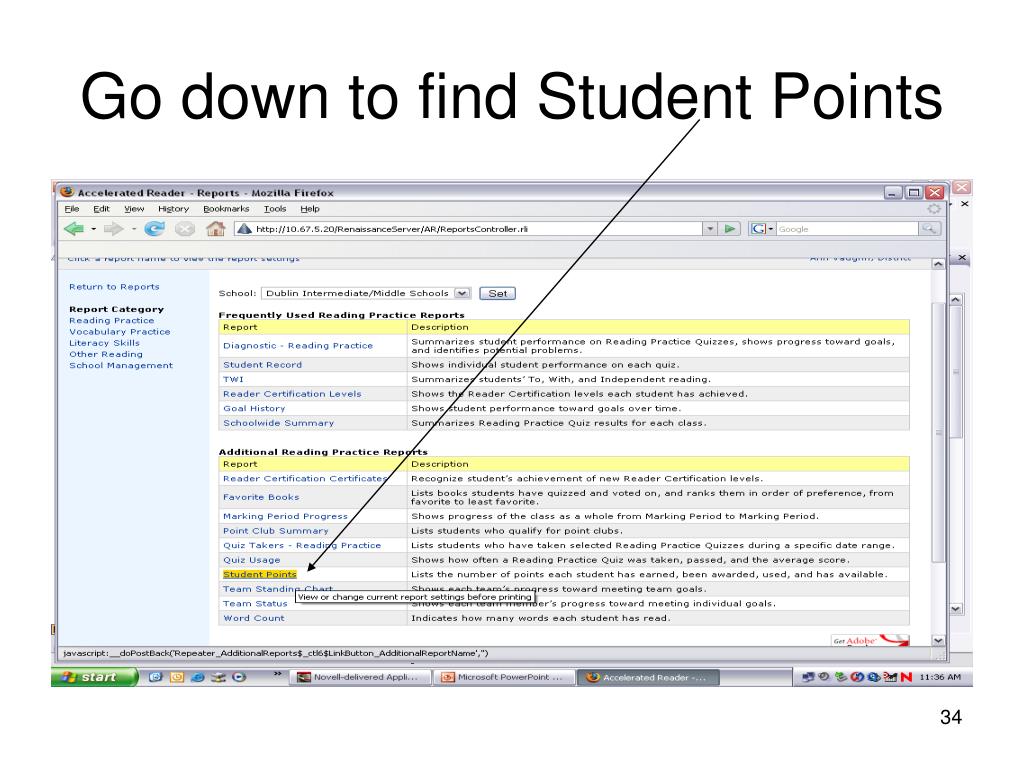Open the Favorite Books report
This screenshot has width=1024, height=768.
click(261, 497)
